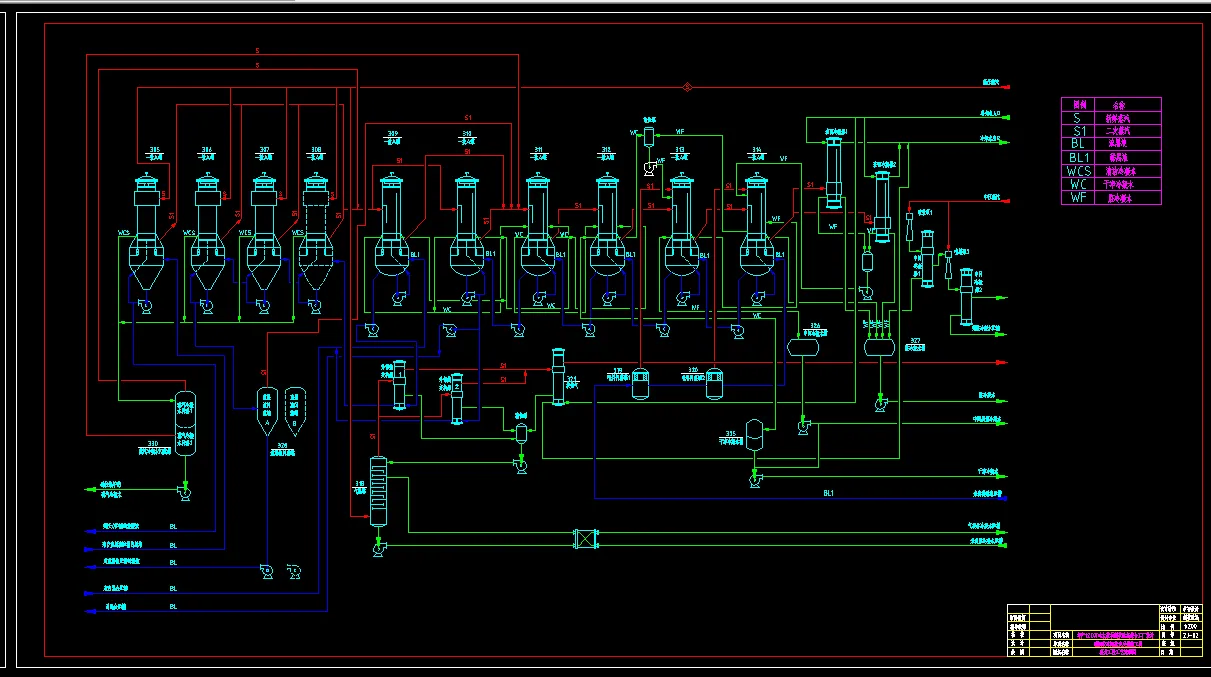
Task: Select the pump below separator 330
Action: coord(184,491)
